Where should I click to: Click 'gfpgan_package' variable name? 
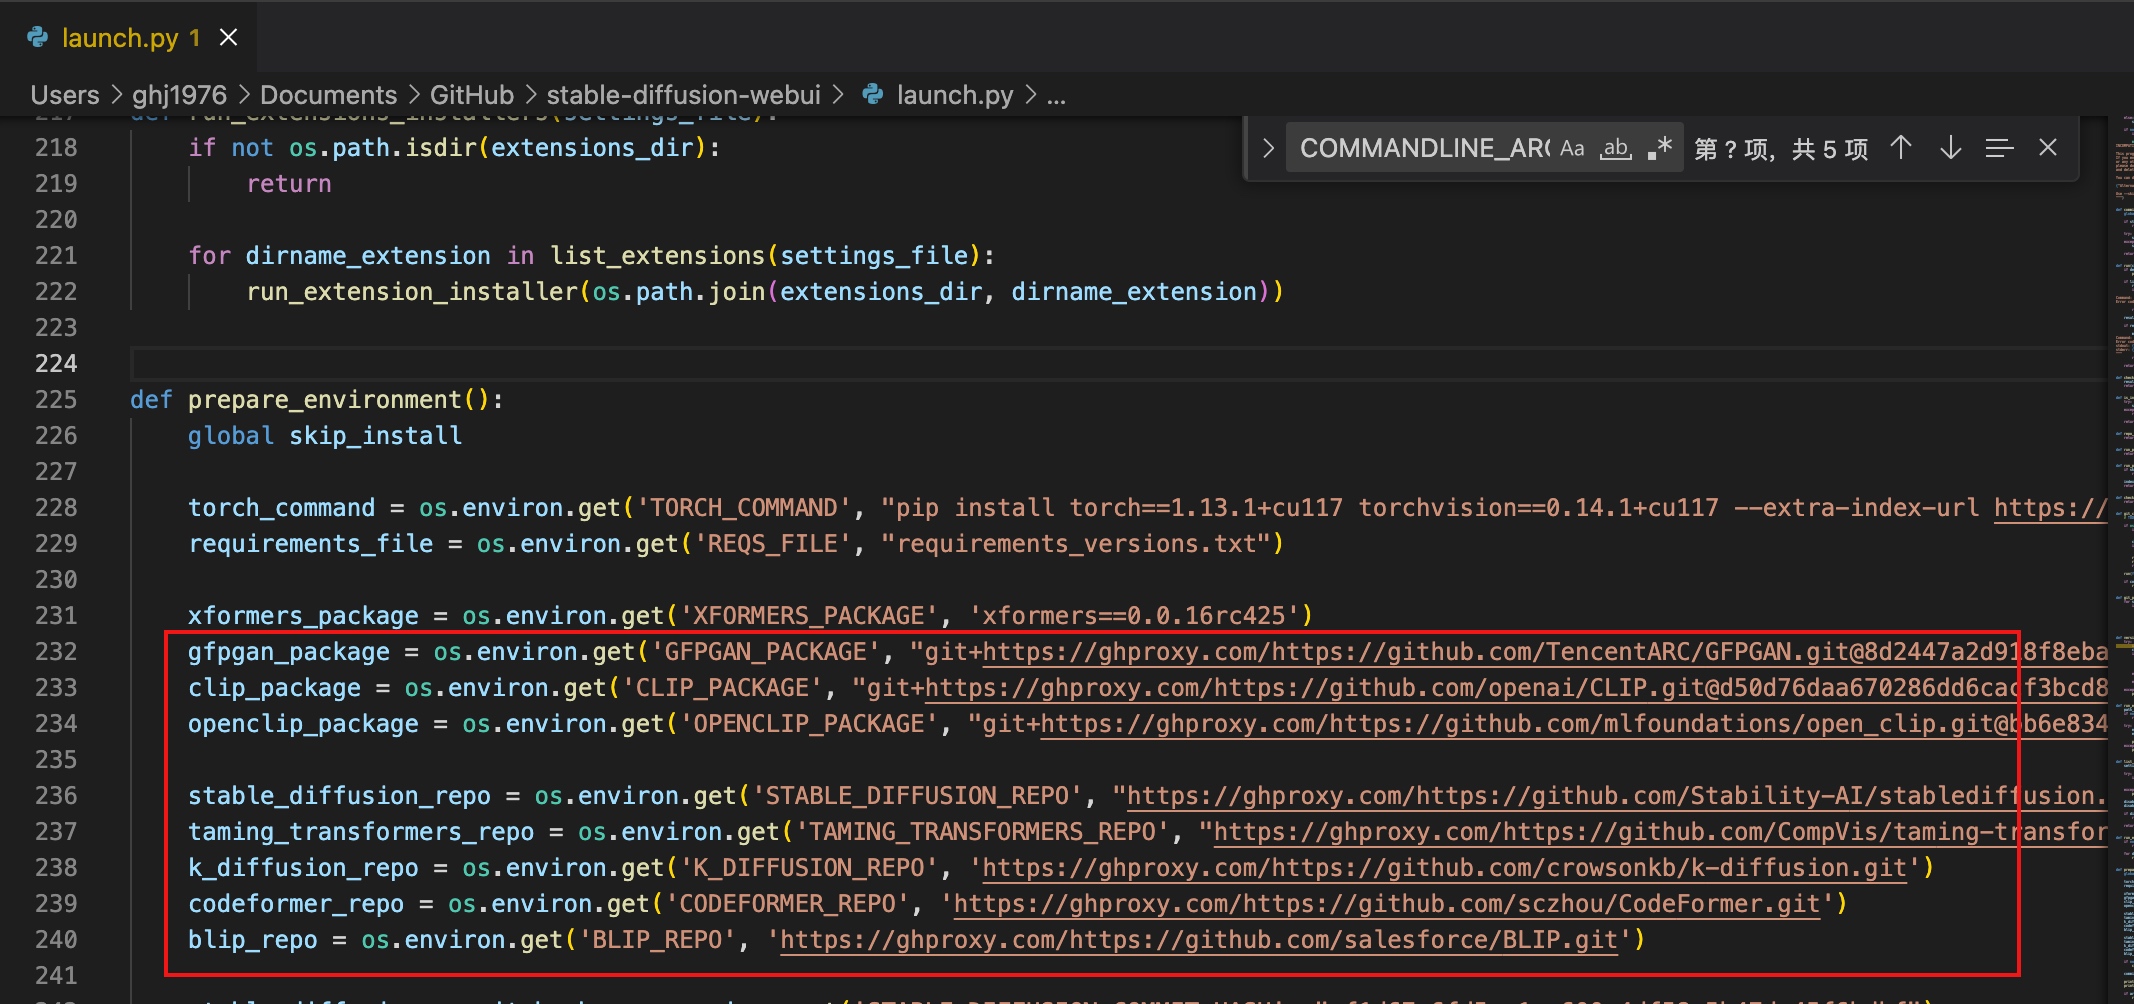tap(289, 652)
